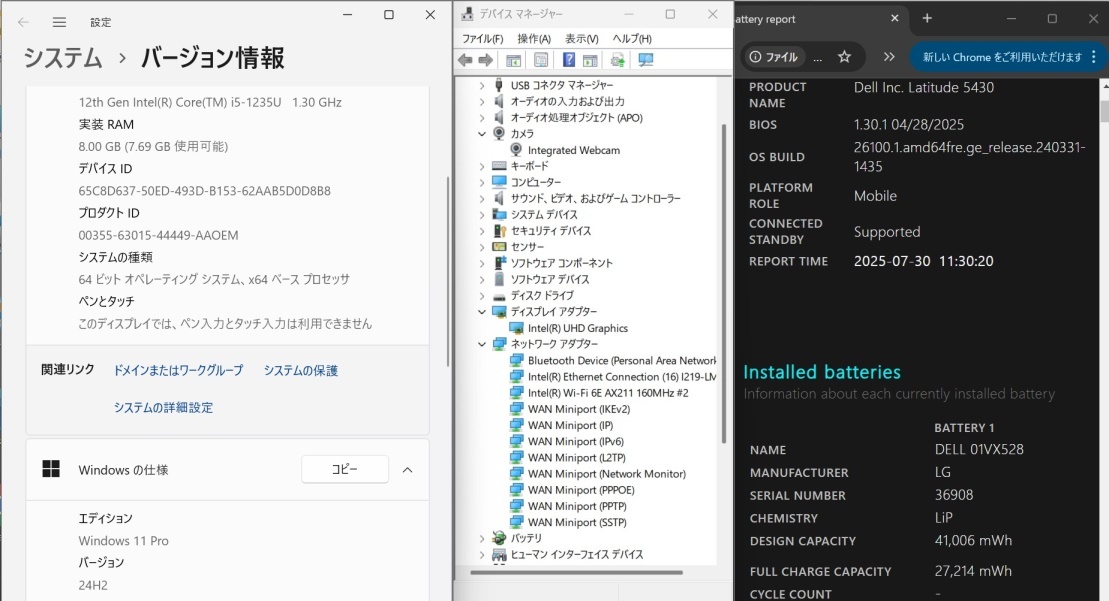Click Scan for hardware changes monitor icon

pyautogui.click(x=645, y=60)
